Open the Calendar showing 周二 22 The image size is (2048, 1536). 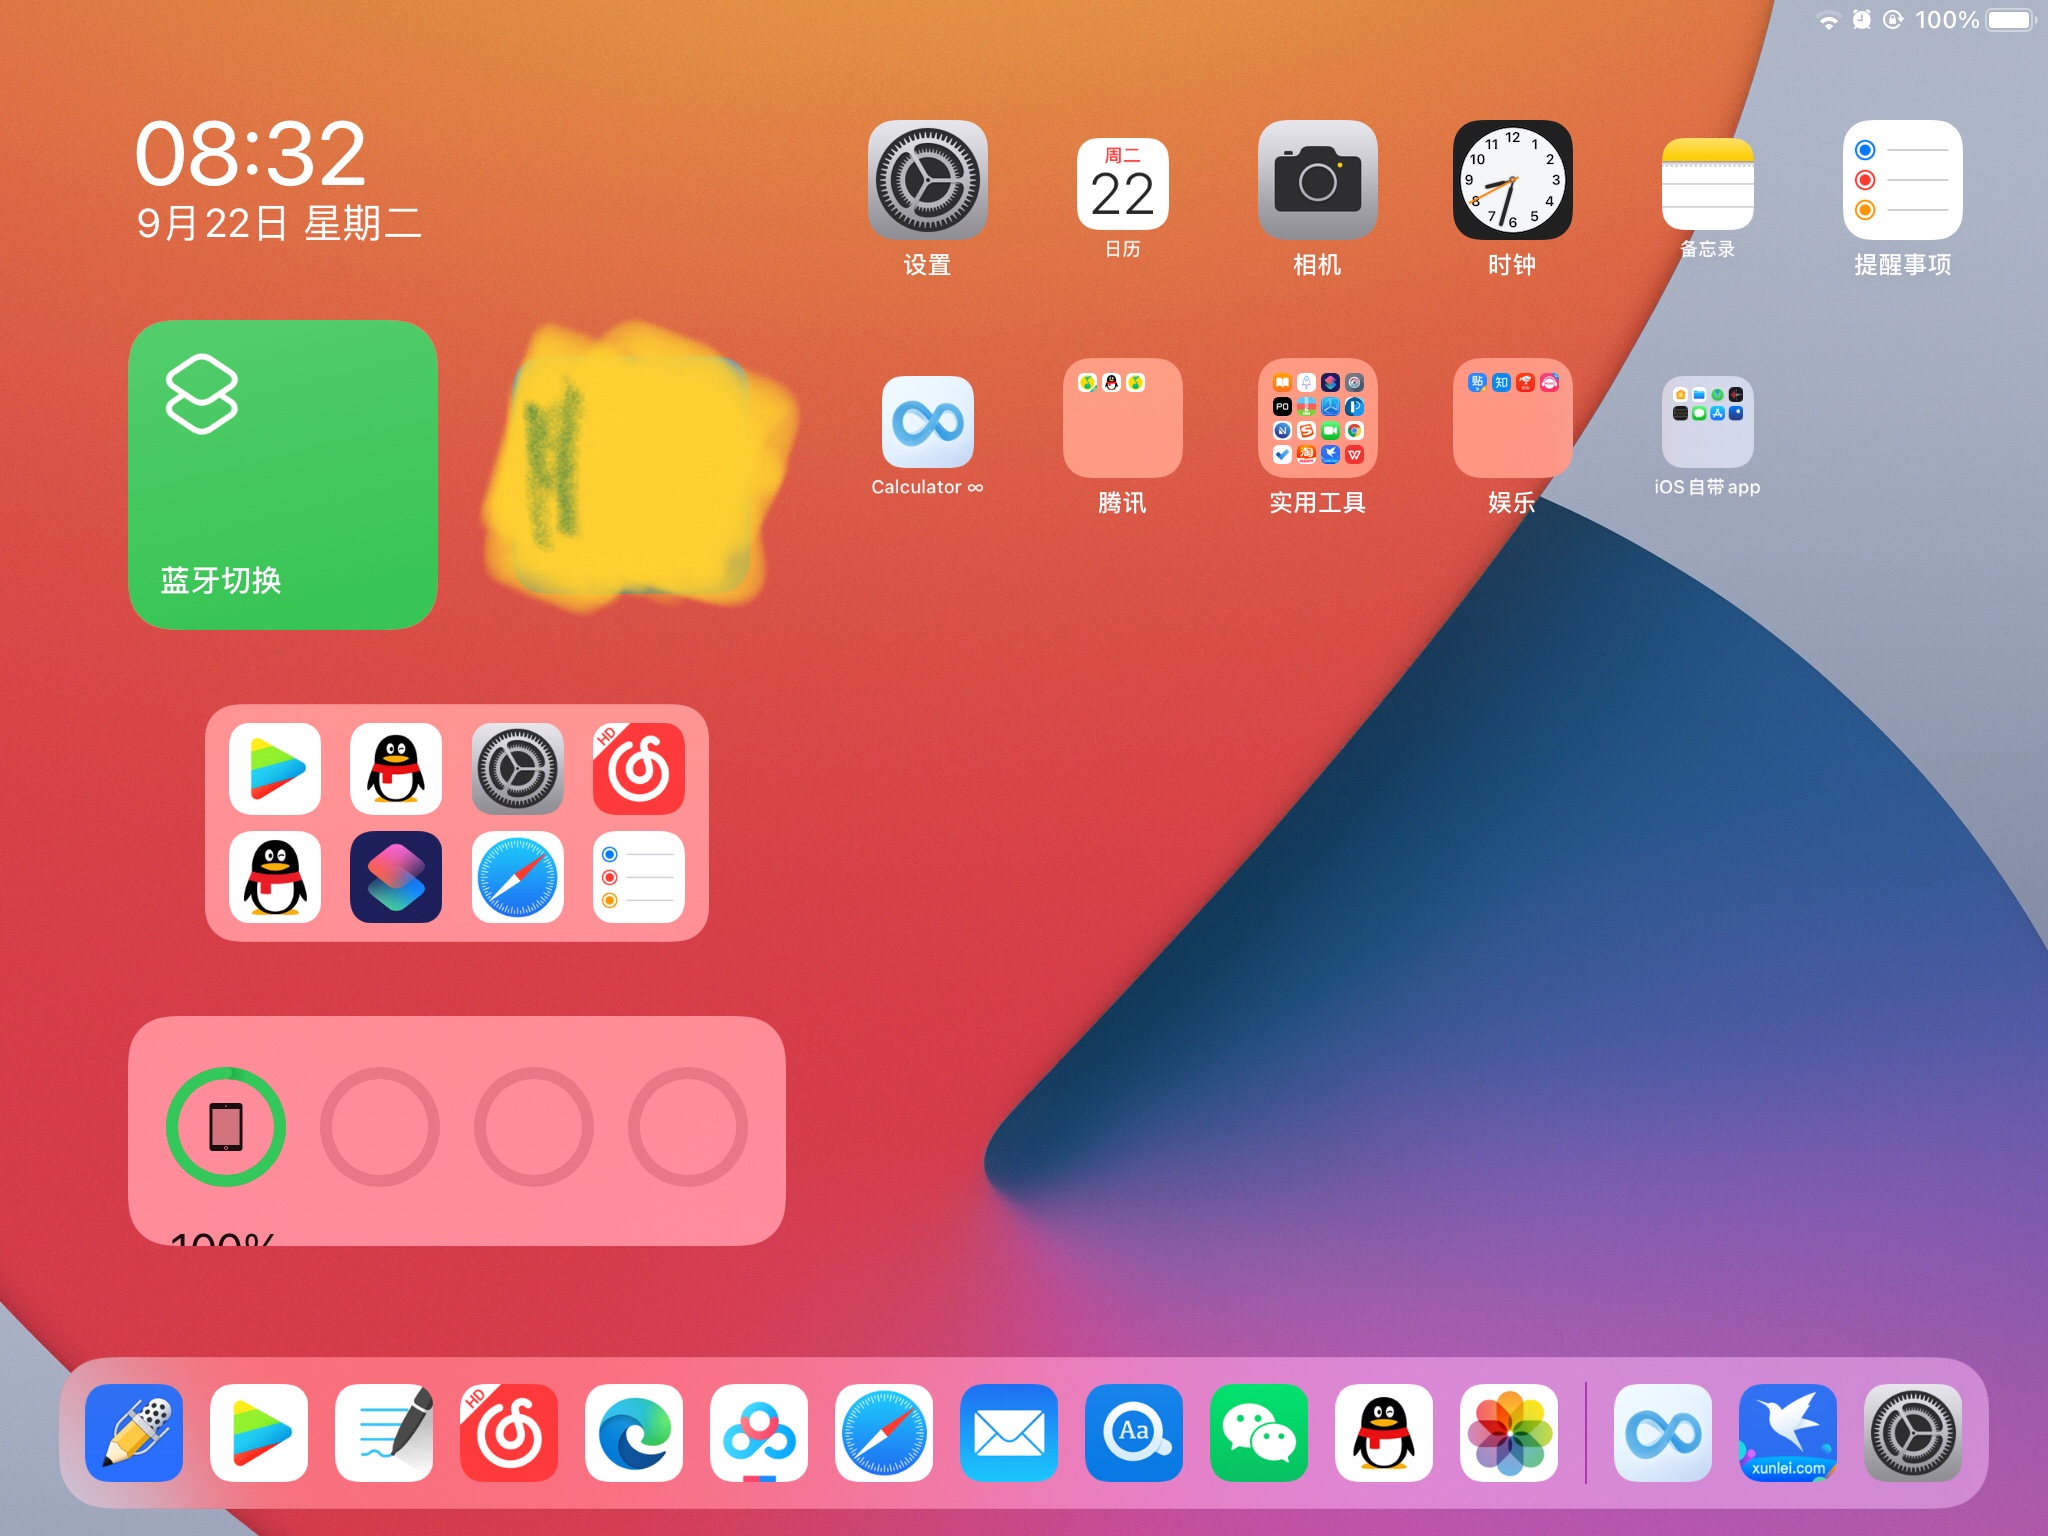click(x=1122, y=184)
